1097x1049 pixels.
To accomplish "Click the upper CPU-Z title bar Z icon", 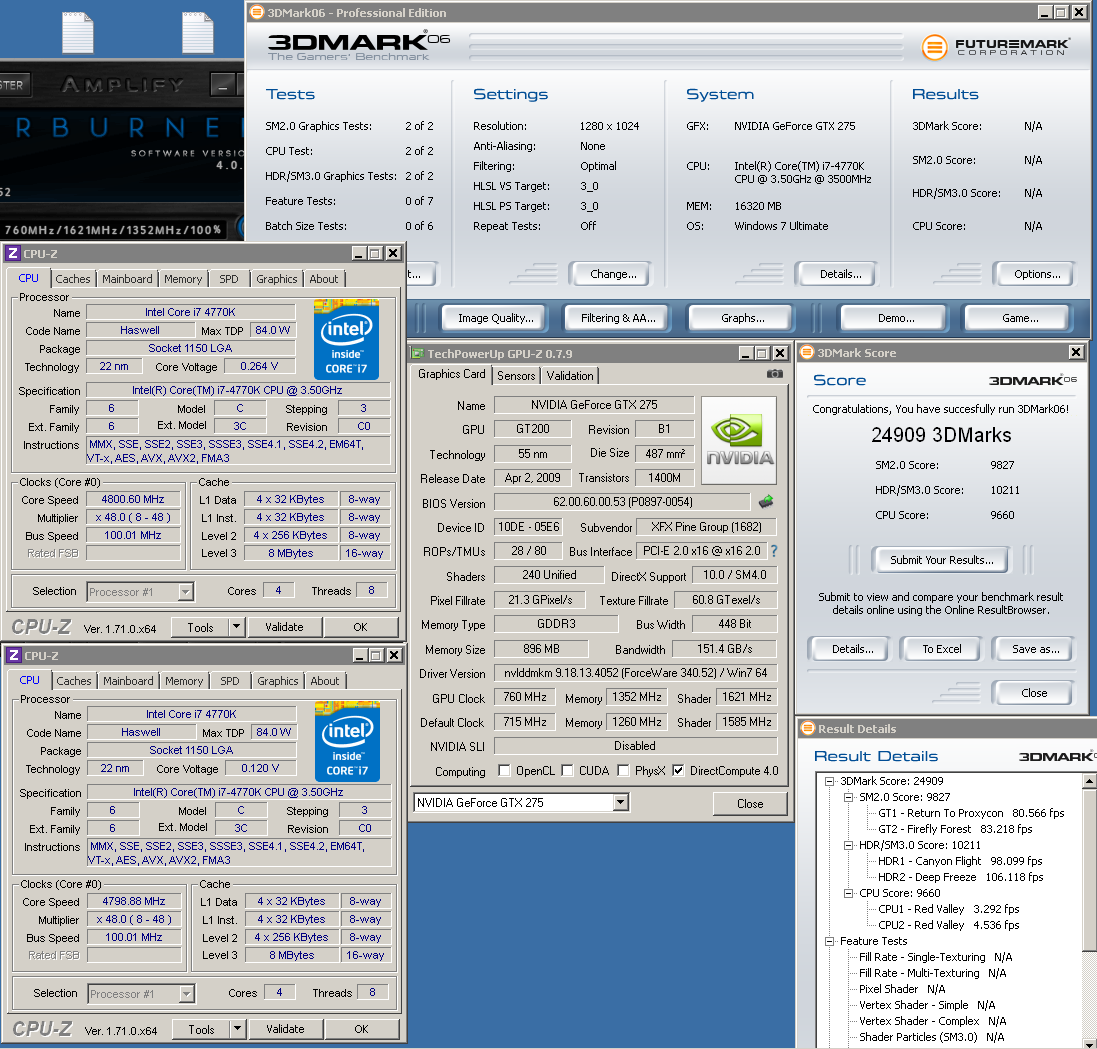I will 13,253.
